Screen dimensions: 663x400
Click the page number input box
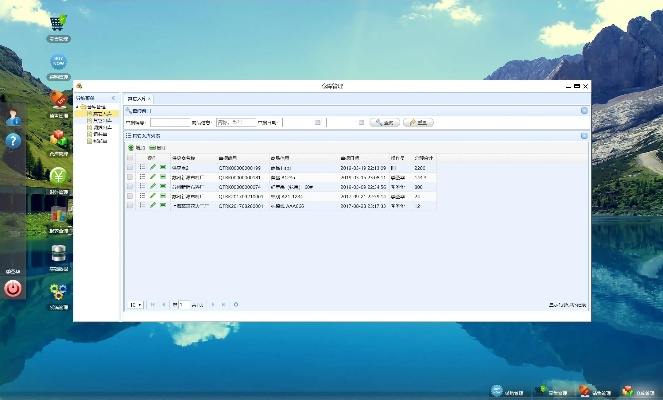tap(184, 304)
